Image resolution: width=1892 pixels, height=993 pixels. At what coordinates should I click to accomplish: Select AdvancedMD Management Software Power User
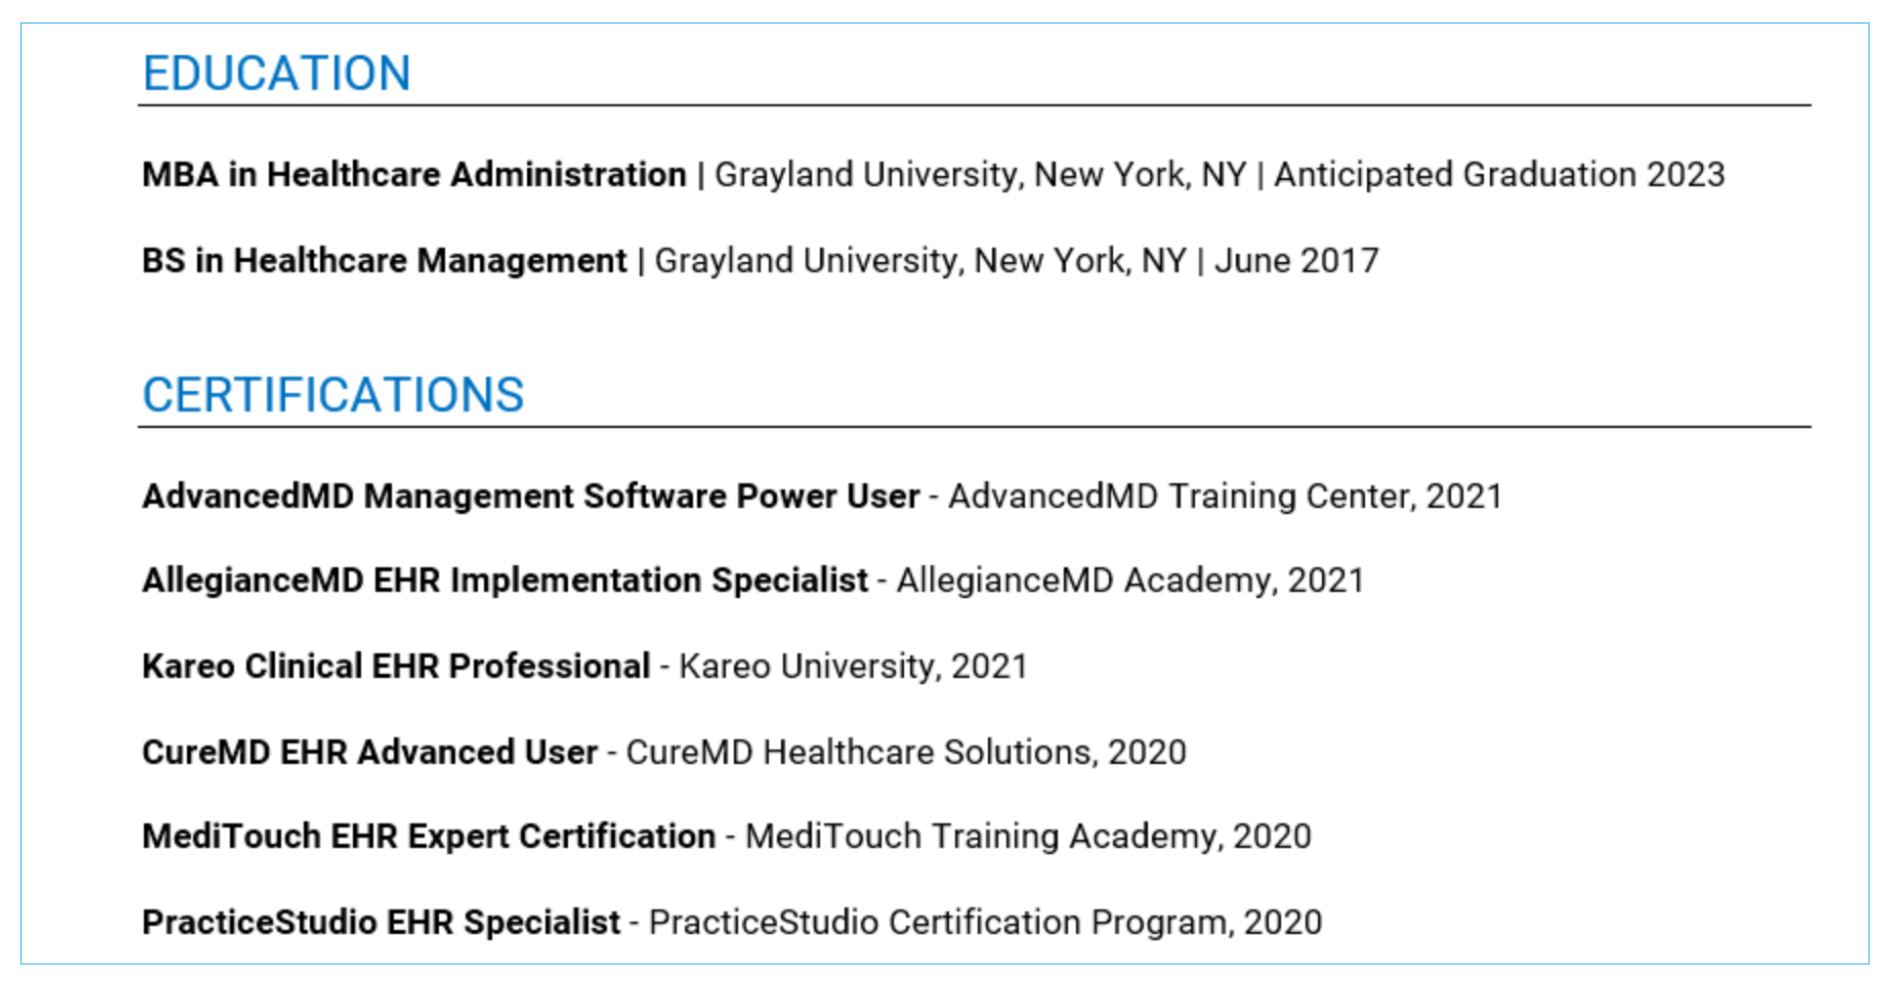[x=530, y=497]
